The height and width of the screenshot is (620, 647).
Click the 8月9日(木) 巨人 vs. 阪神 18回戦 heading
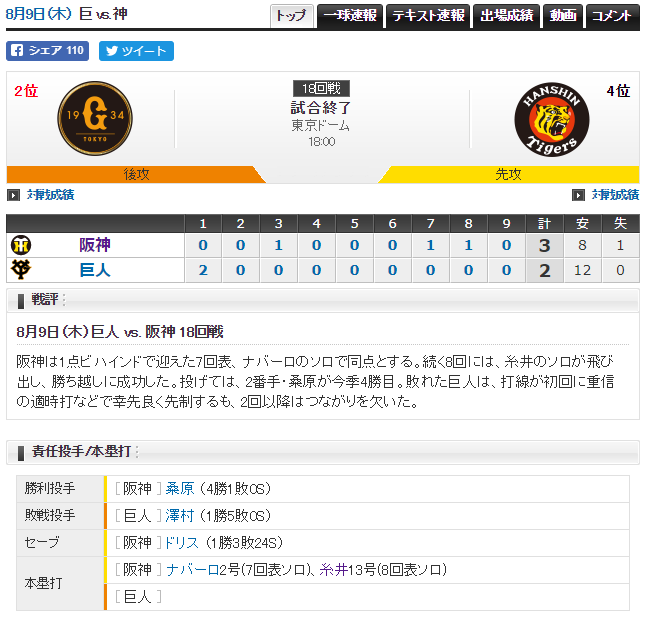120,332
